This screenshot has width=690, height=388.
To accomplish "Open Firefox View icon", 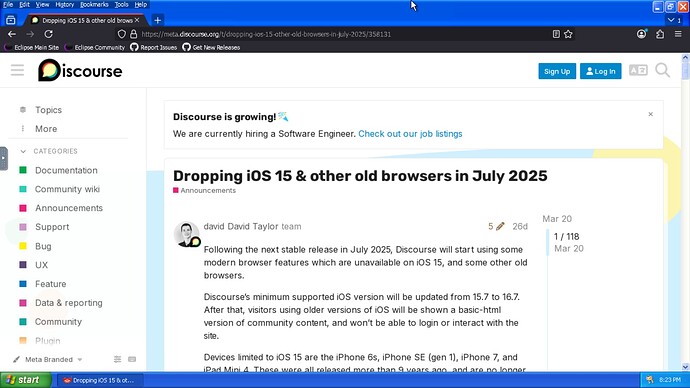I will (x=11, y=20).
